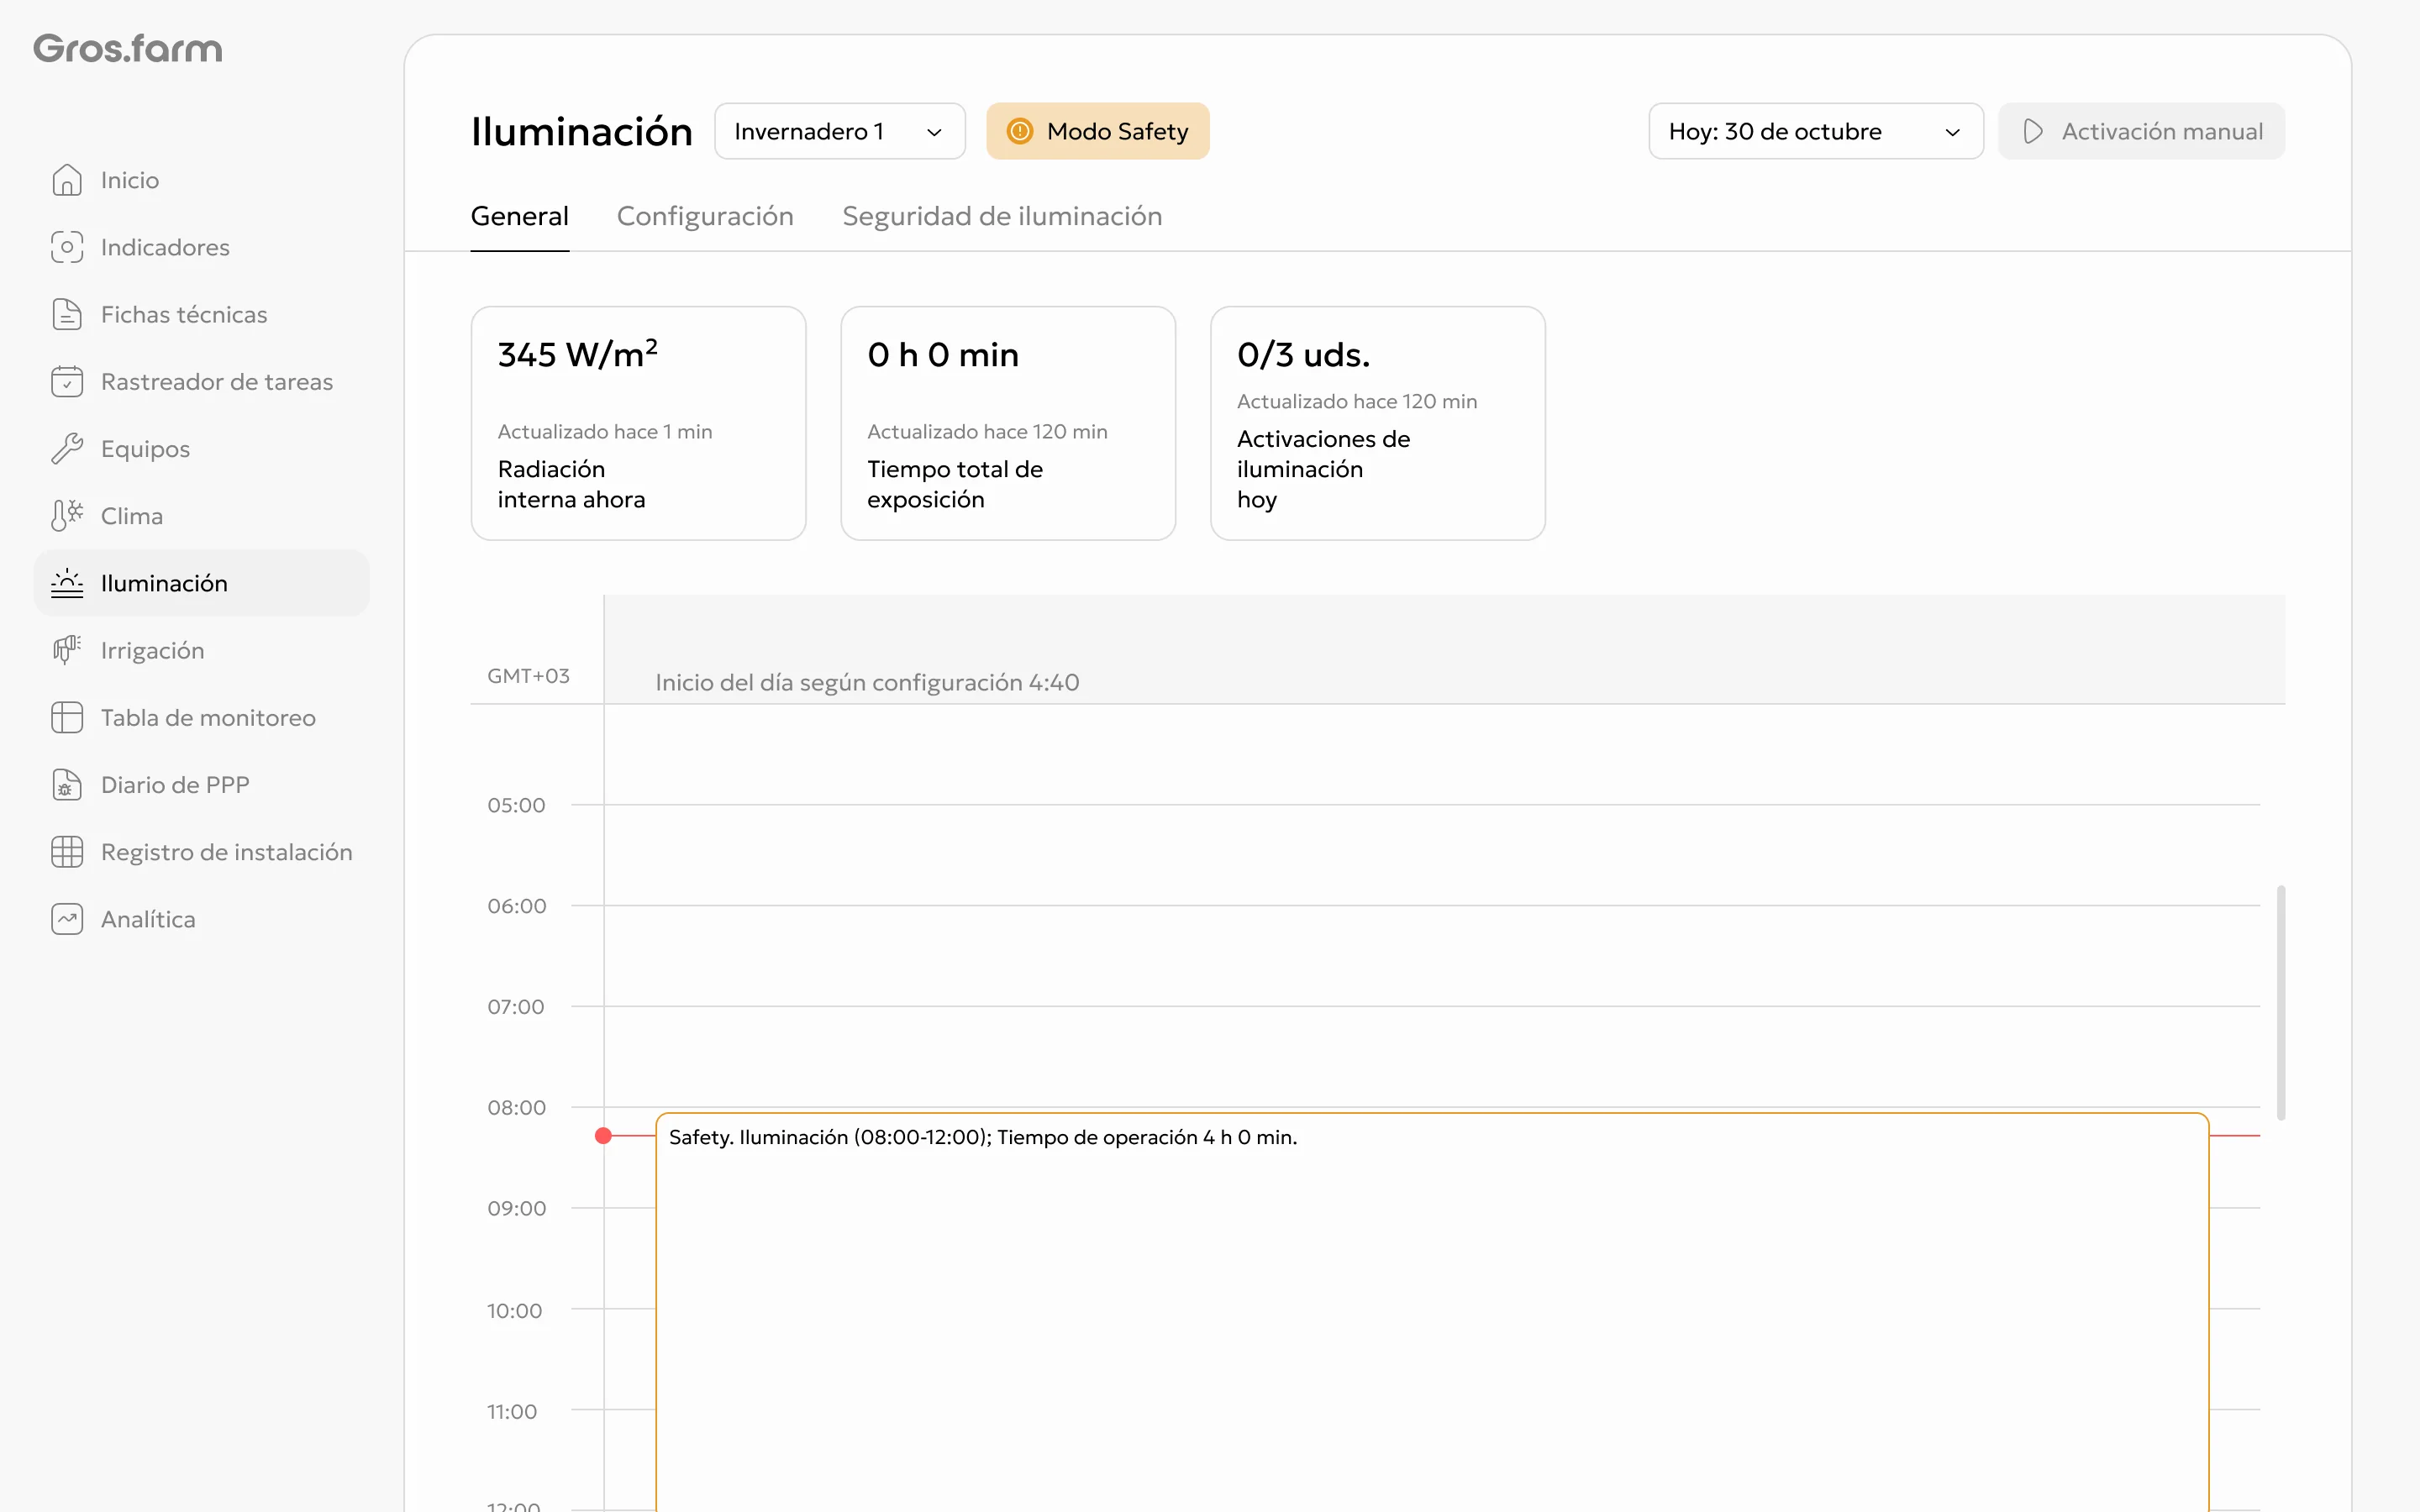
Task: Click the Fichas técnicas document icon
Action: point(67,314)
